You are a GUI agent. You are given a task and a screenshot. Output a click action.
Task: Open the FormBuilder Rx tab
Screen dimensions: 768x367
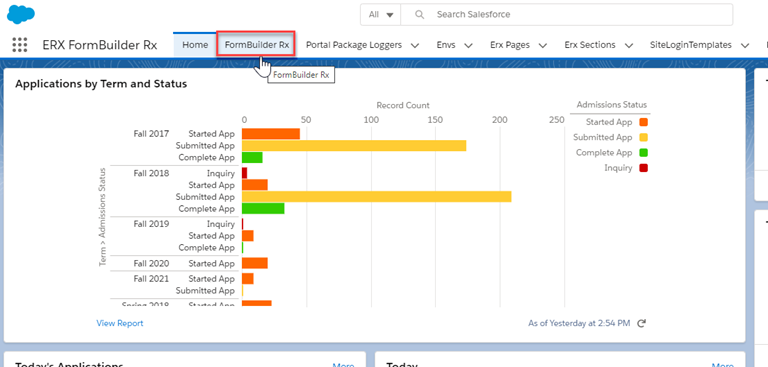(x=257, y=45)
